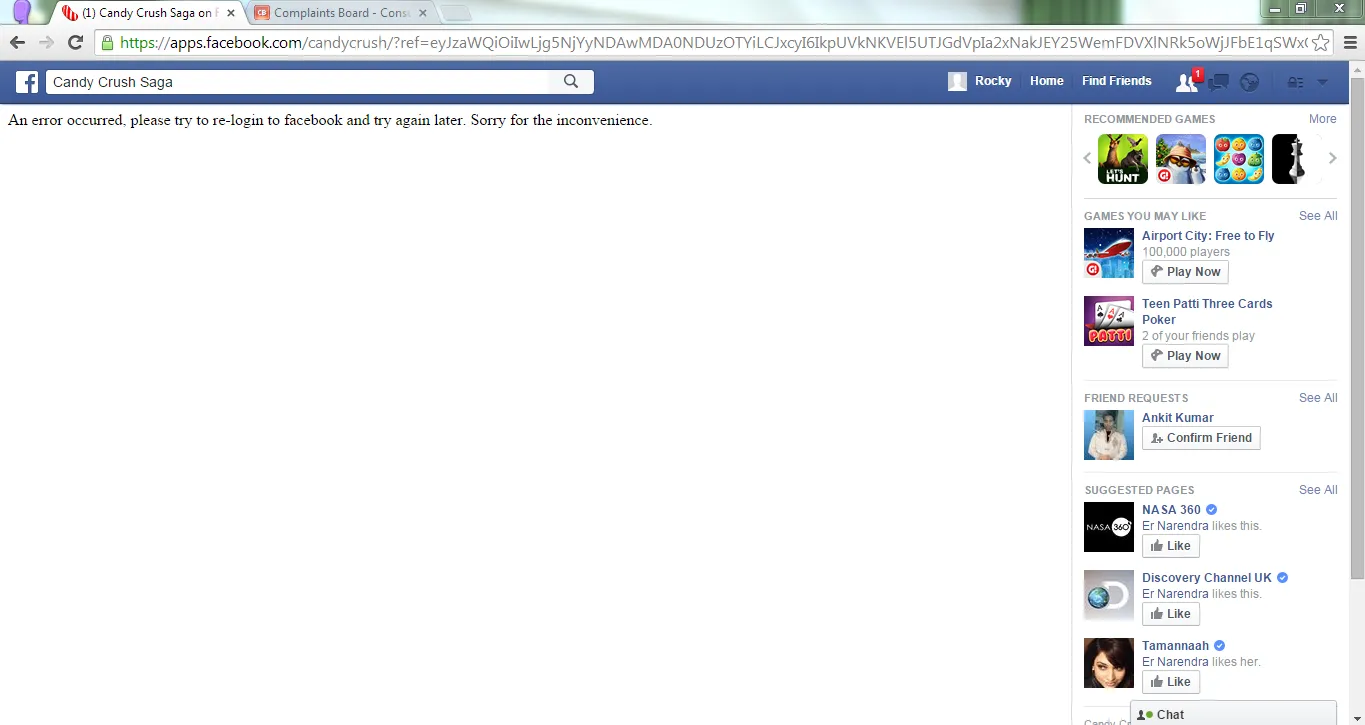Click Play Now for Airport City
The image size is (1365, 725).
pyautogui.click(x=1185, y=272)
